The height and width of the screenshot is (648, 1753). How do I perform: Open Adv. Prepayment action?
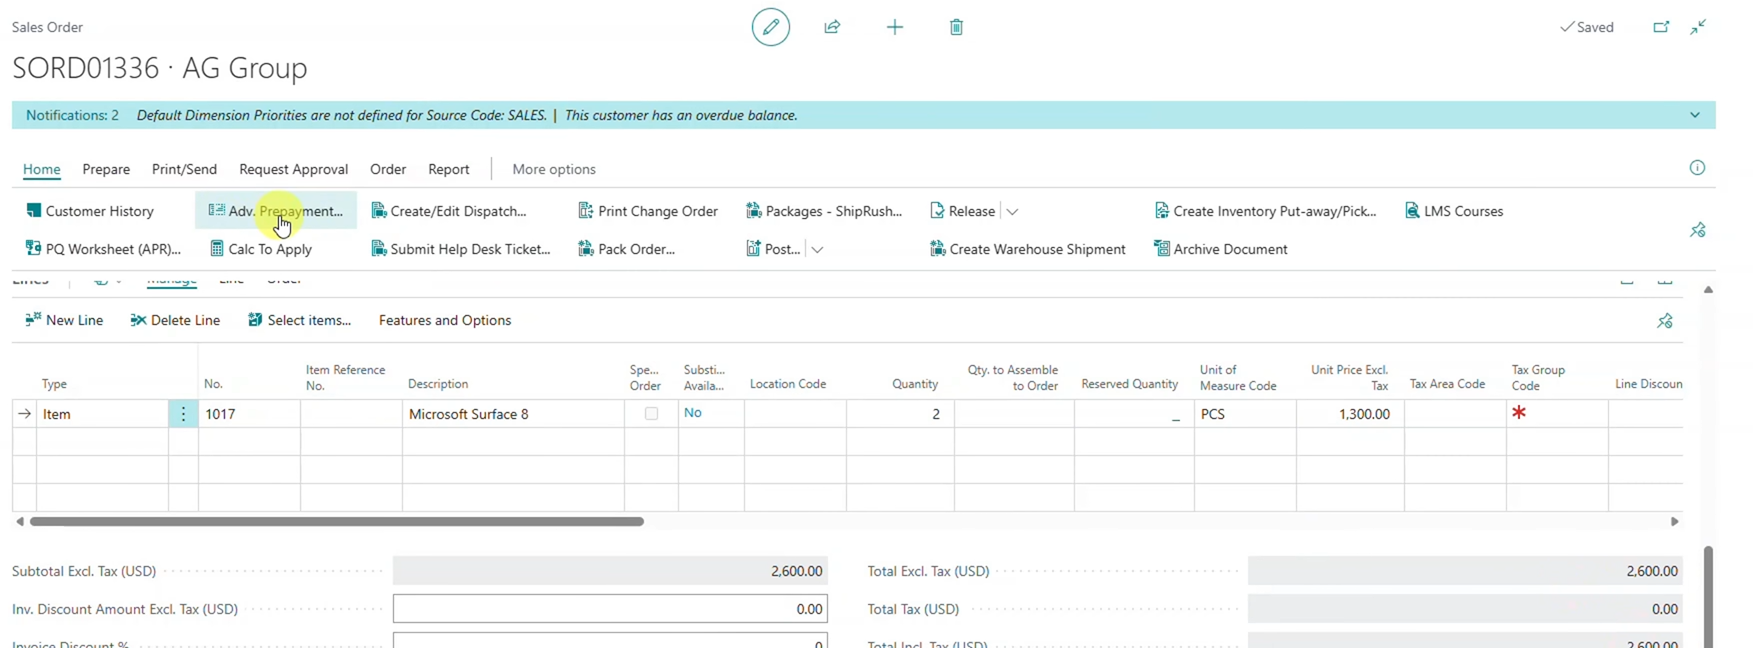(275, 211)
